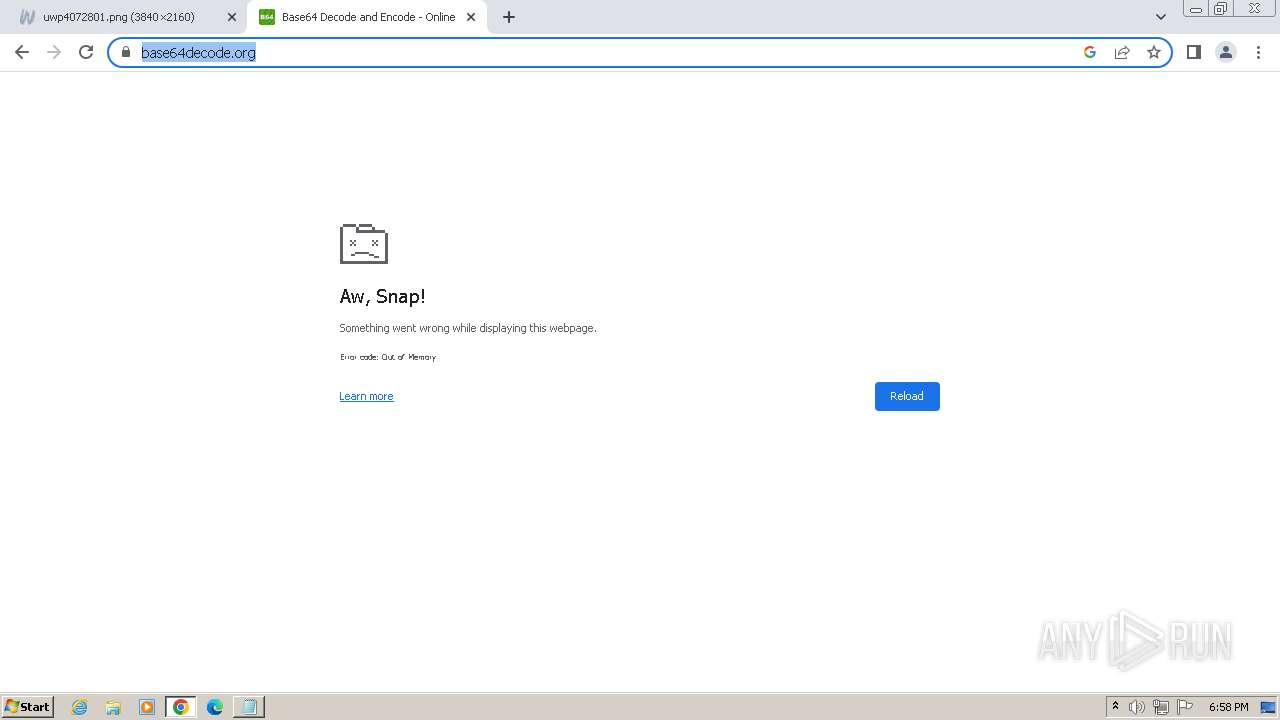Click the blue Reload button
The image size is (1280, 720).
coord(907,396)
